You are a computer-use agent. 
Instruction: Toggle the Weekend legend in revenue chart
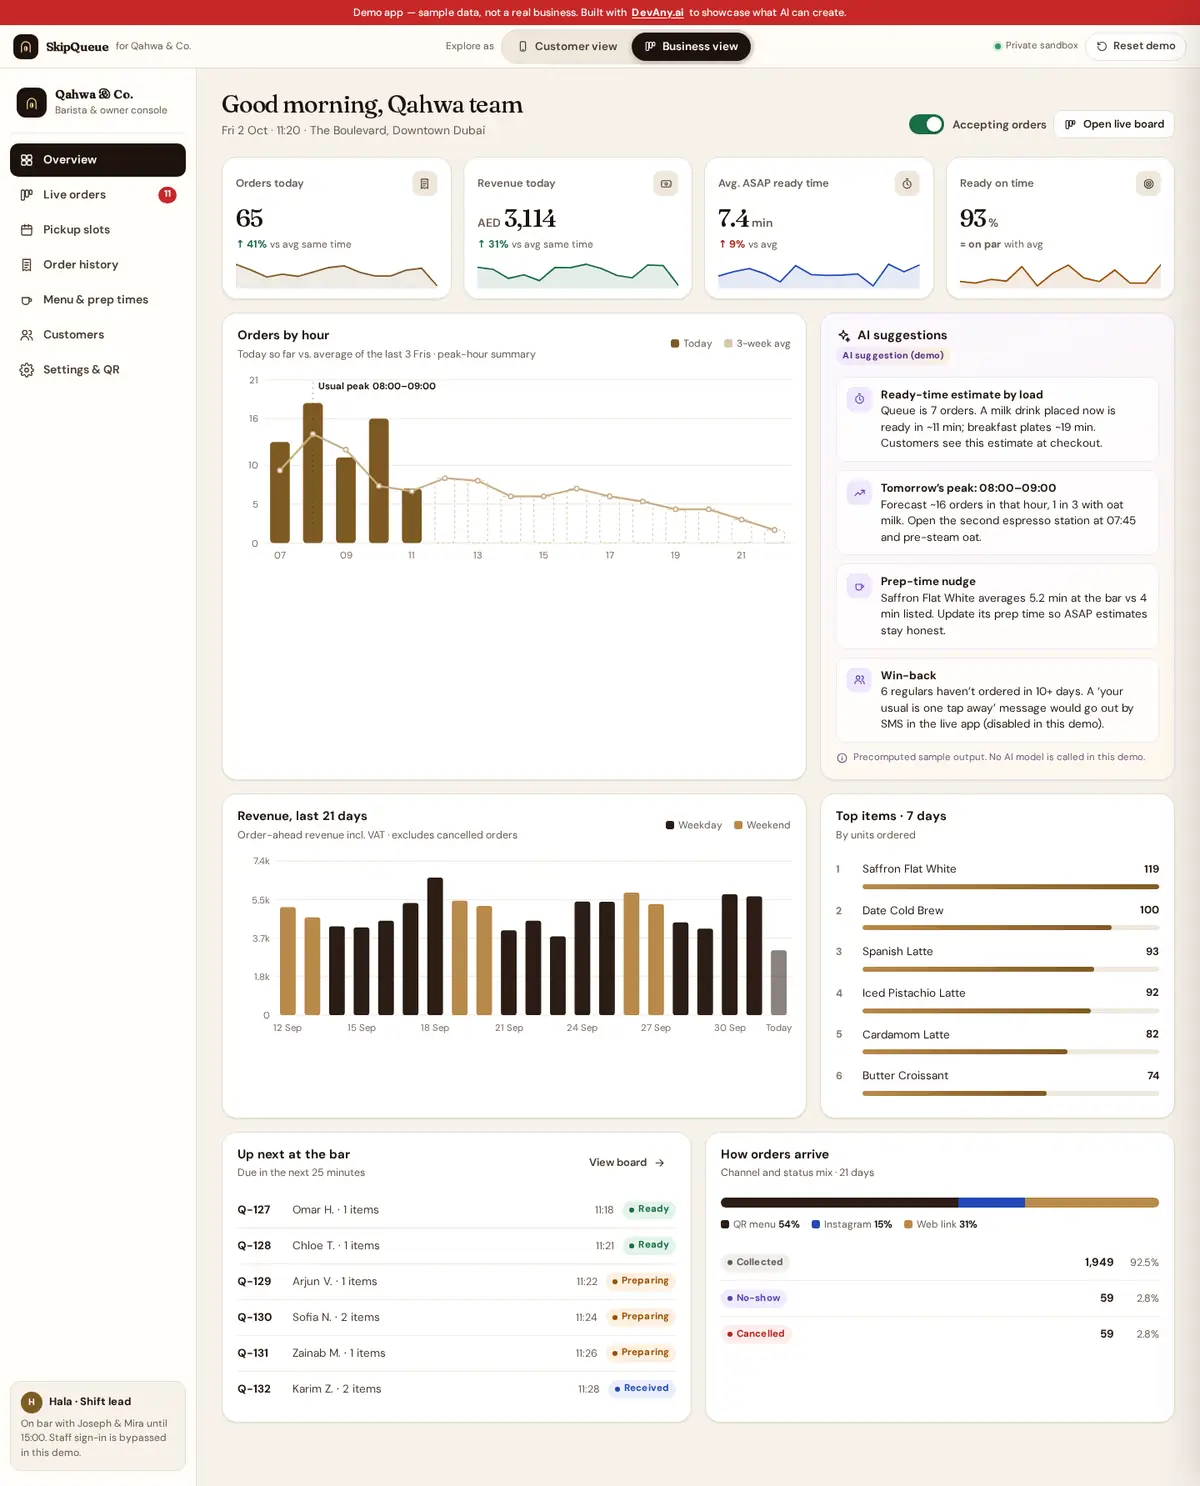point(762,826)
